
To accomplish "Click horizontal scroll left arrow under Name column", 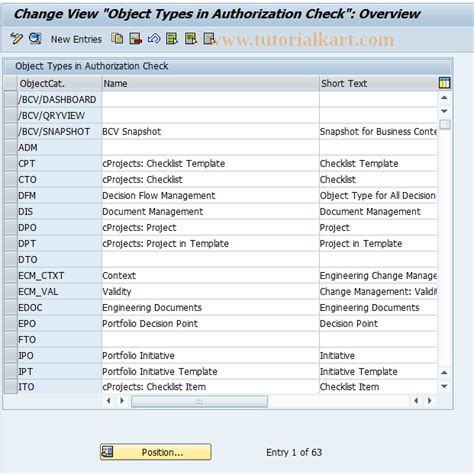I will (109, 401).
